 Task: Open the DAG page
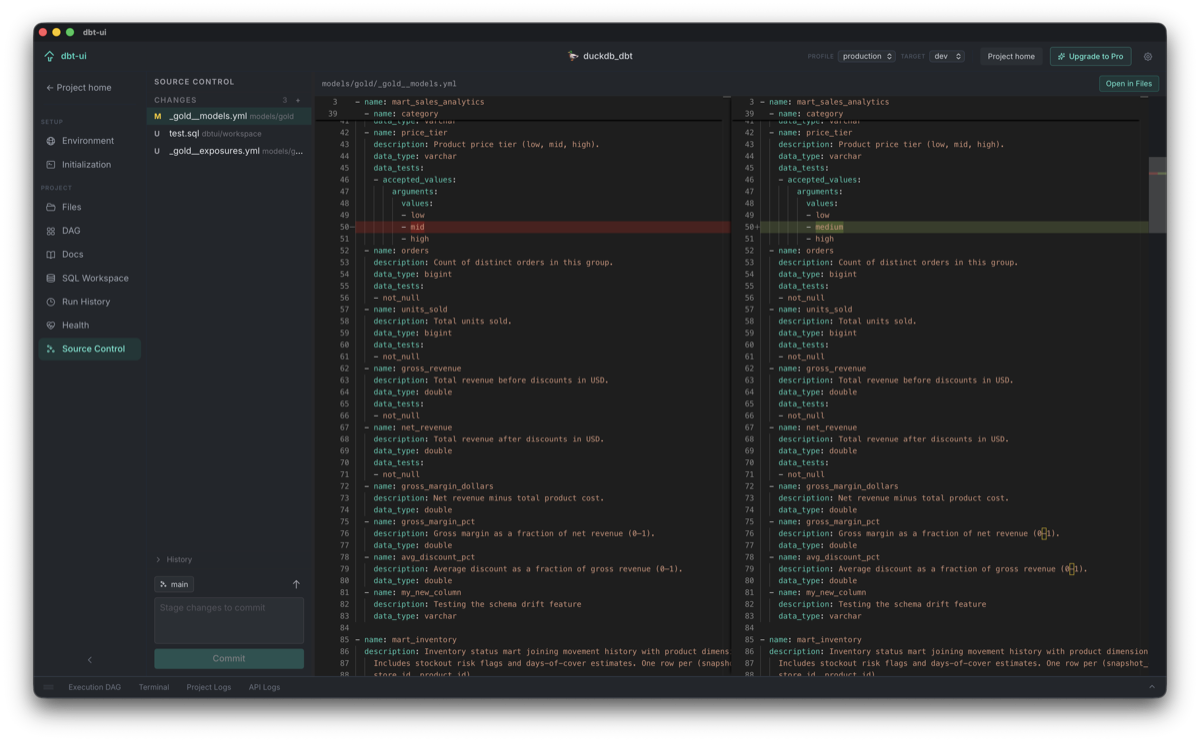point(89,231)
